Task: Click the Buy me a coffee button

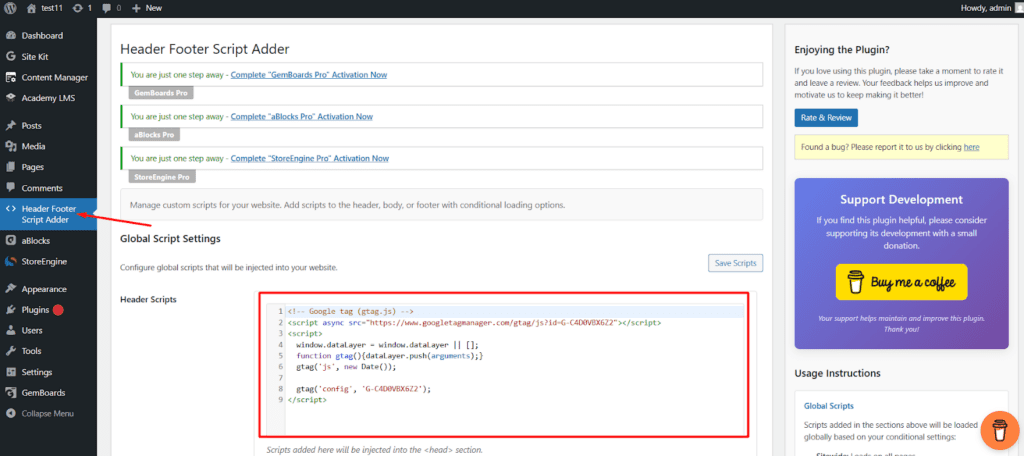Action: (901, 282)
